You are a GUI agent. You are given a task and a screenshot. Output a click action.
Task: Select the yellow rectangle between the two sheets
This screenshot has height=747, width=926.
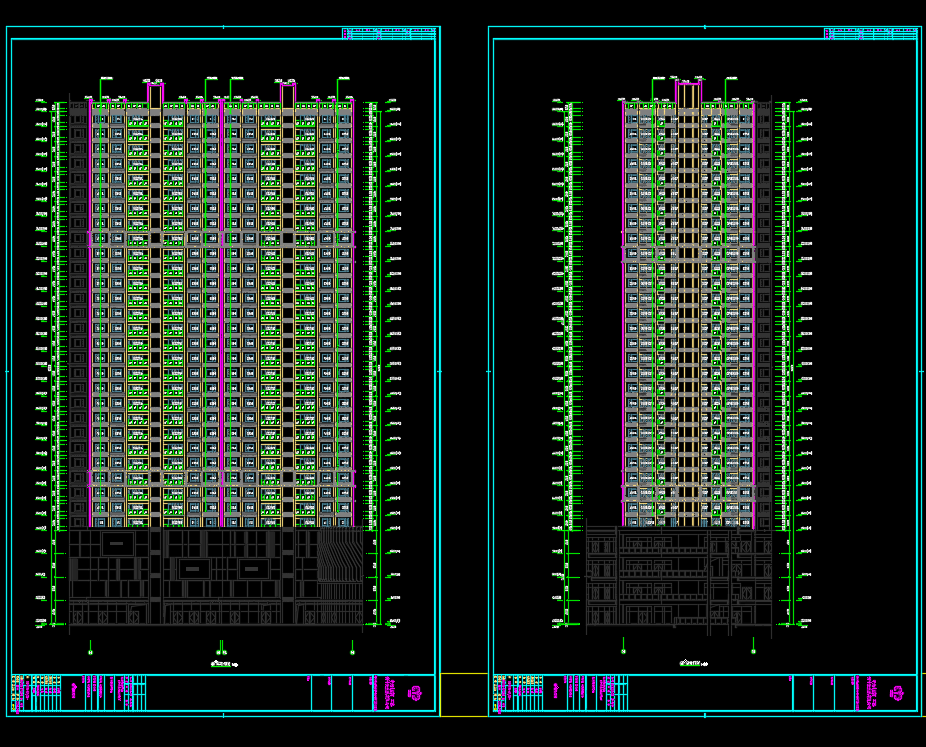click(x=464, y=695)
